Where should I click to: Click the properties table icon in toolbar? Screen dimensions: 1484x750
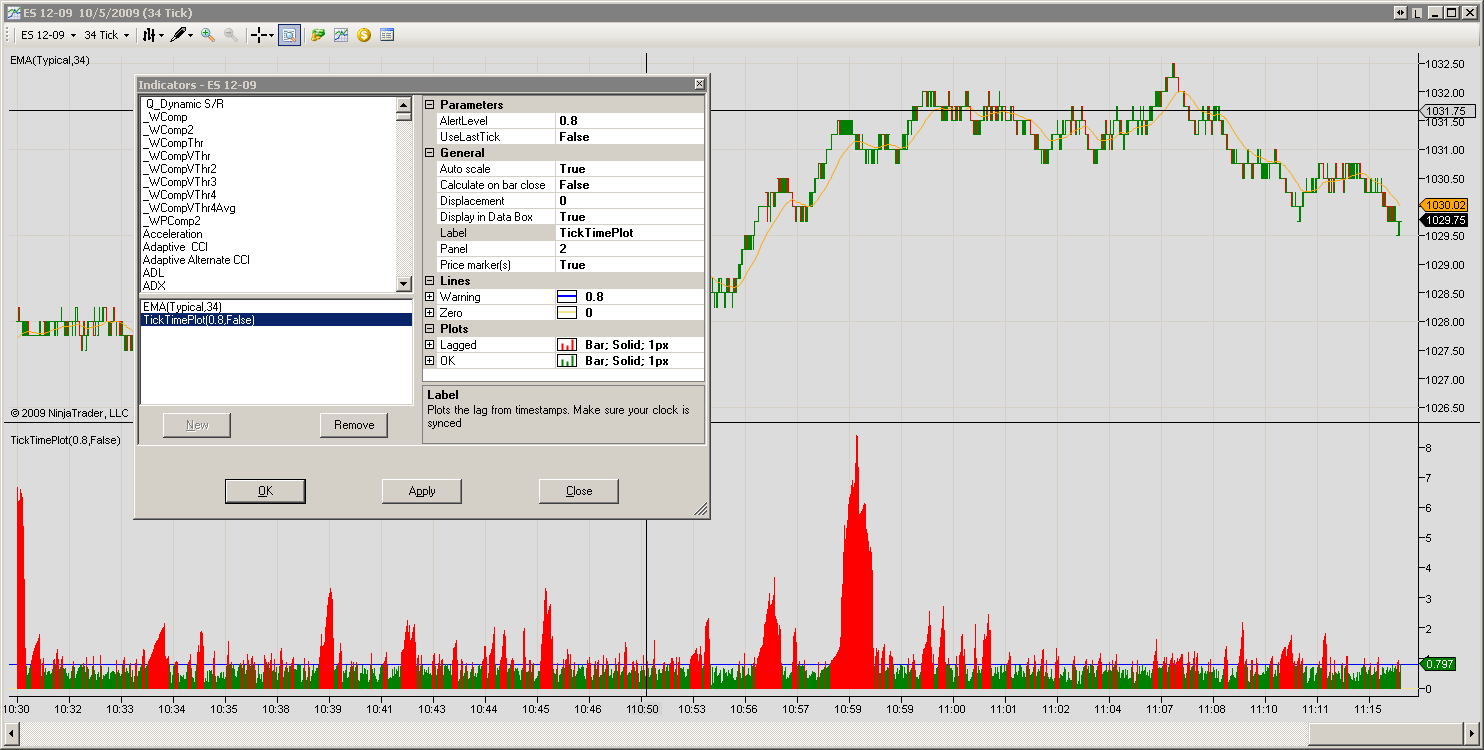click(387, 35)
